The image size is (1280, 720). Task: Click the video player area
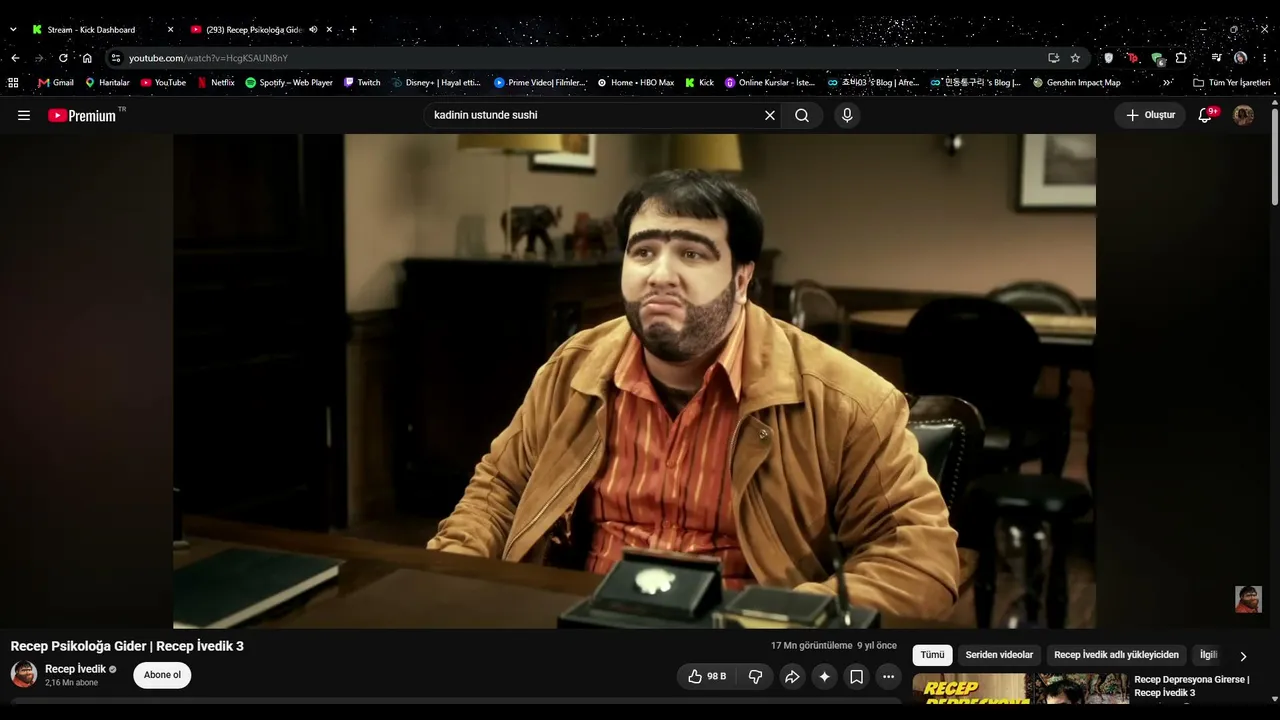point(634,381)
